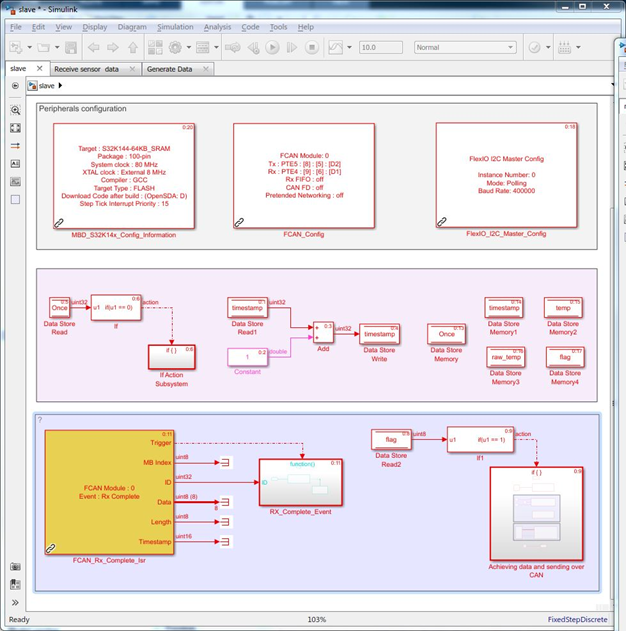Close the Receive sensor data tab
The width and height of the screenshot is (626, 631).
click(132, 69)
